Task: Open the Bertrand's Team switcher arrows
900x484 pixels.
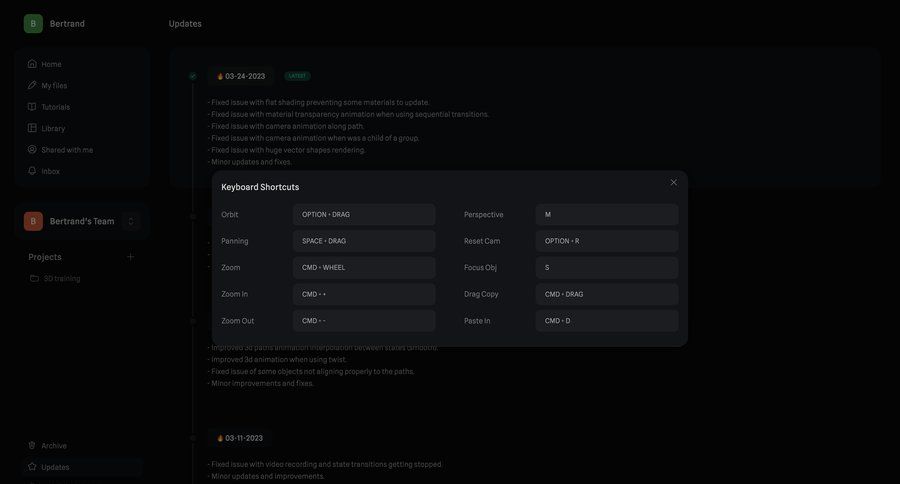Action: 131,221
